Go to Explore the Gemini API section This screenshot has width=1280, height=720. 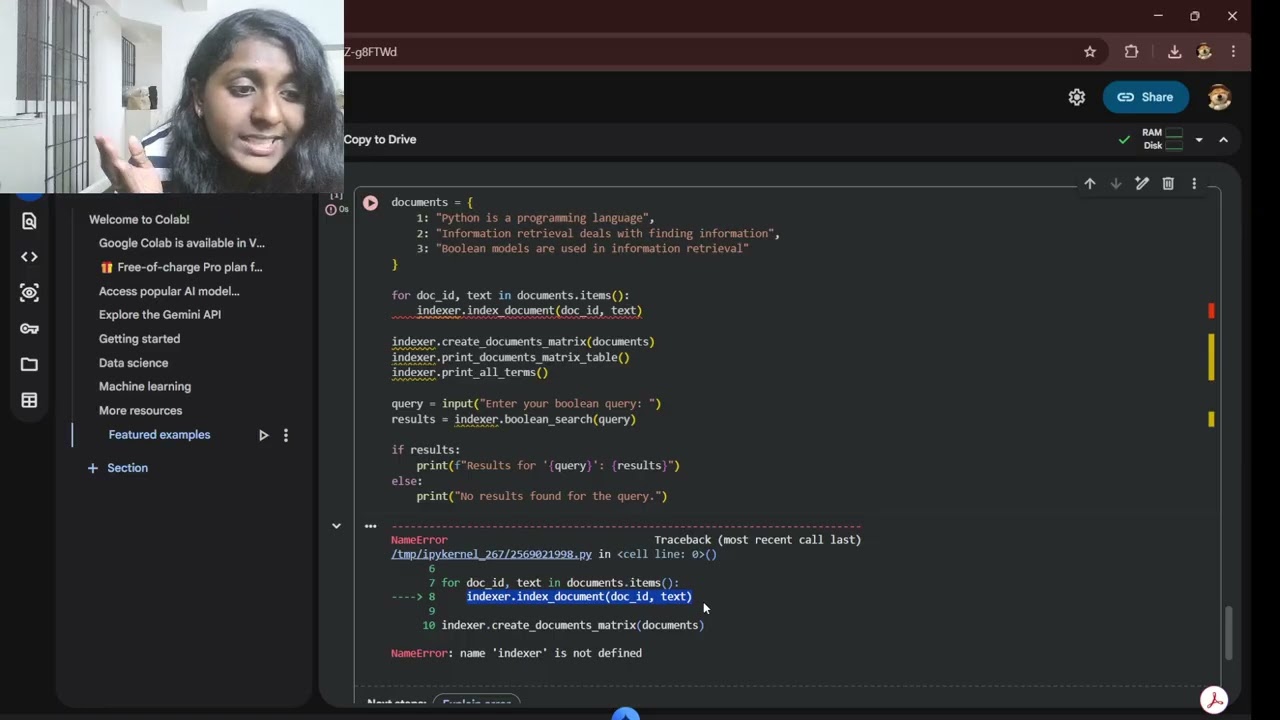pos(160,314)
